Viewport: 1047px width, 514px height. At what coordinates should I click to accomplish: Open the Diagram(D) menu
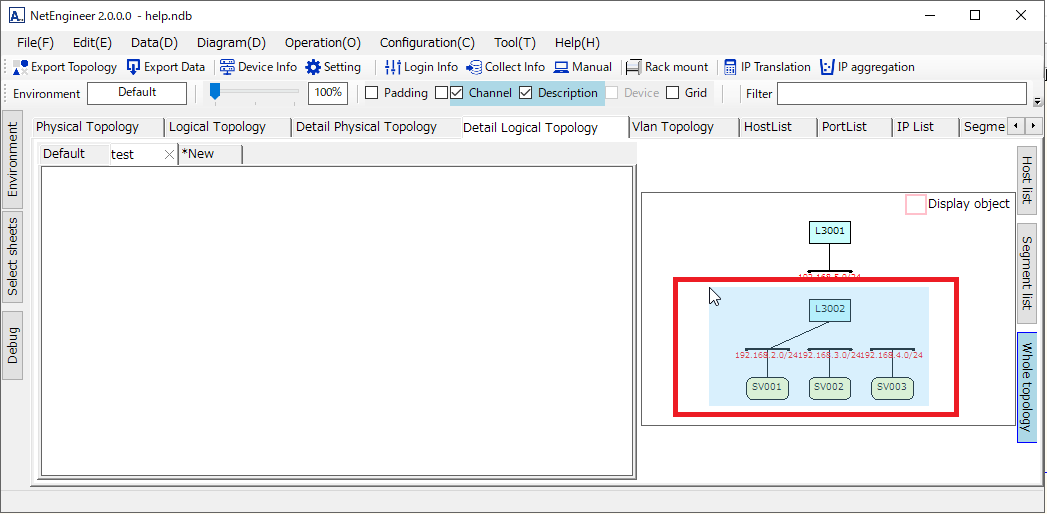click(231, 43)
